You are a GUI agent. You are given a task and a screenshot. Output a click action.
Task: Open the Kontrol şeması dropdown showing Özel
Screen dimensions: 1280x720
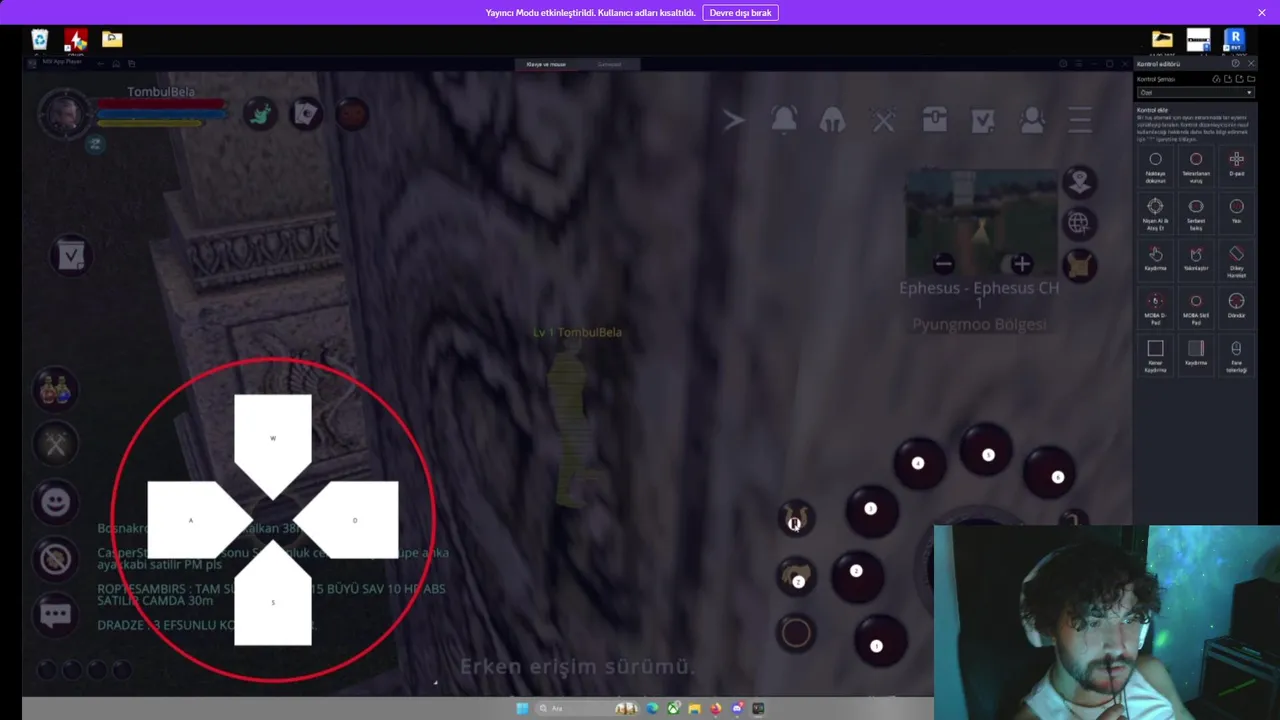(x=1195, y=93)
